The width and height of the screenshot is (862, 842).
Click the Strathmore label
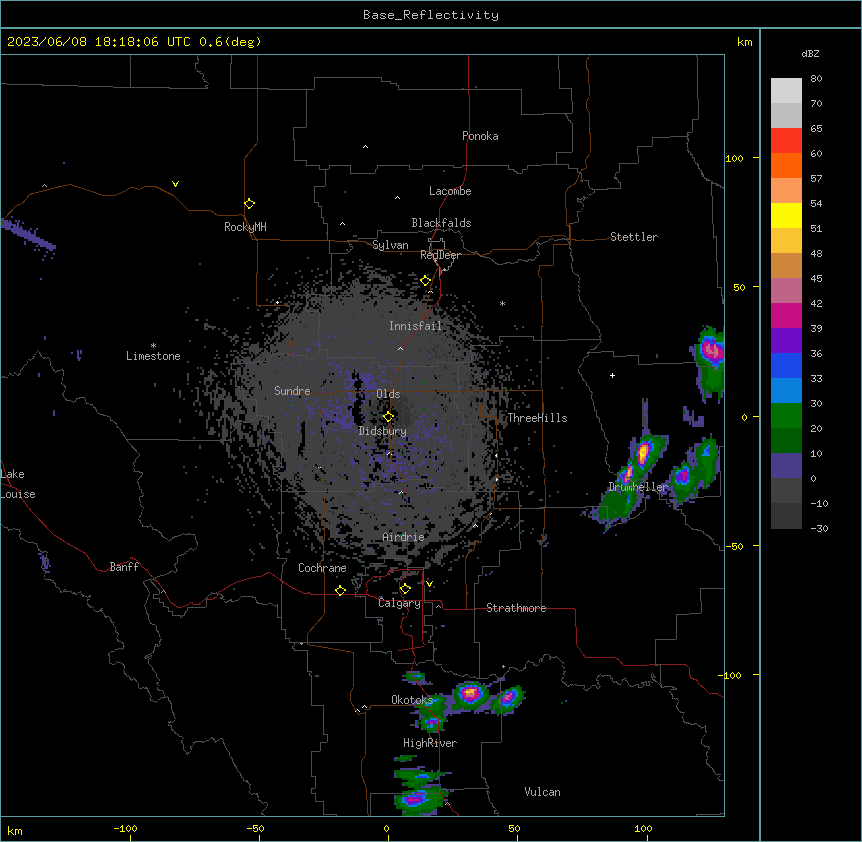(516, 608)
